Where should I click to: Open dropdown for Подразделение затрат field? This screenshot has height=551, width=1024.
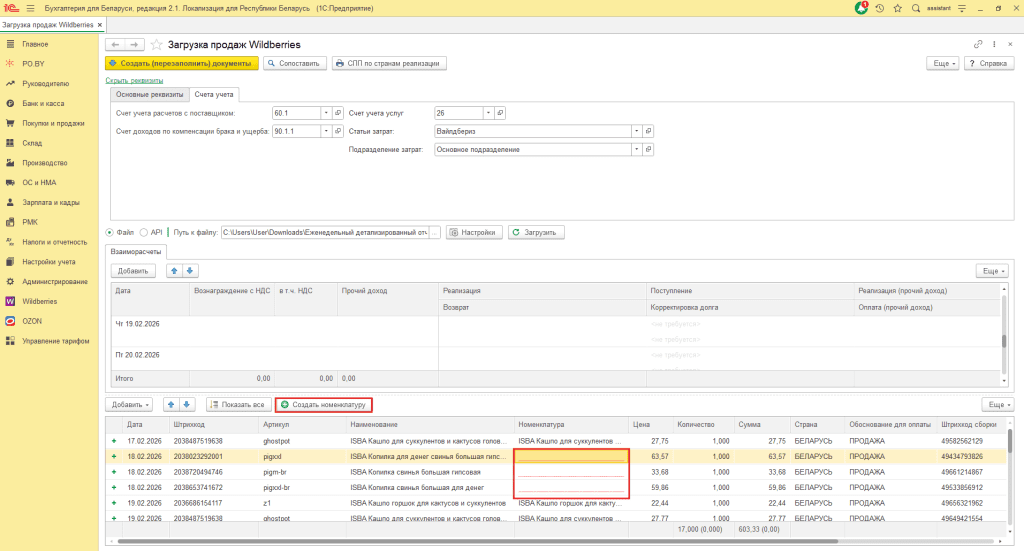point(636,150)
